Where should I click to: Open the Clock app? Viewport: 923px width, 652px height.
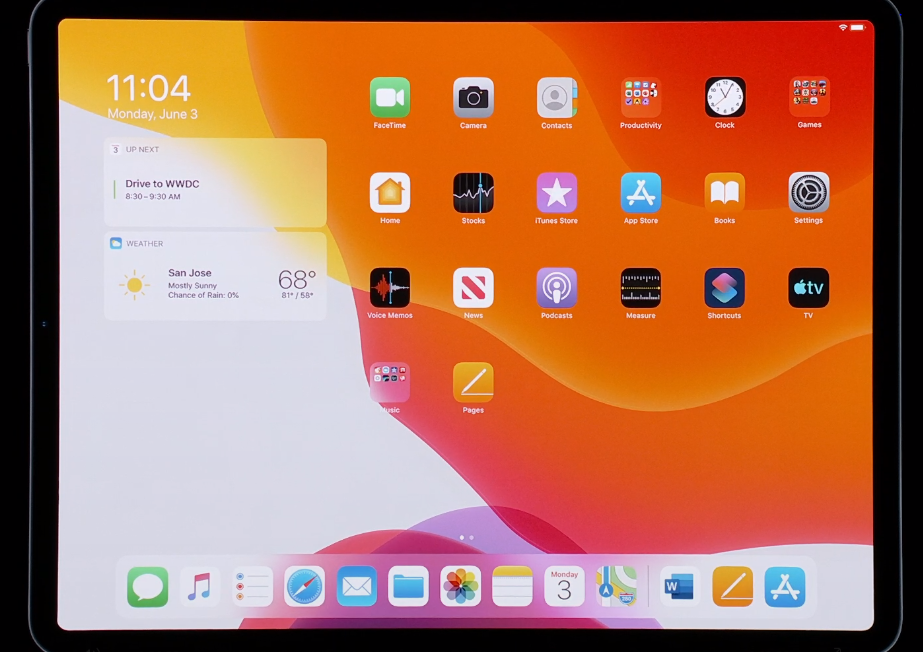click(x=725, y=97)
